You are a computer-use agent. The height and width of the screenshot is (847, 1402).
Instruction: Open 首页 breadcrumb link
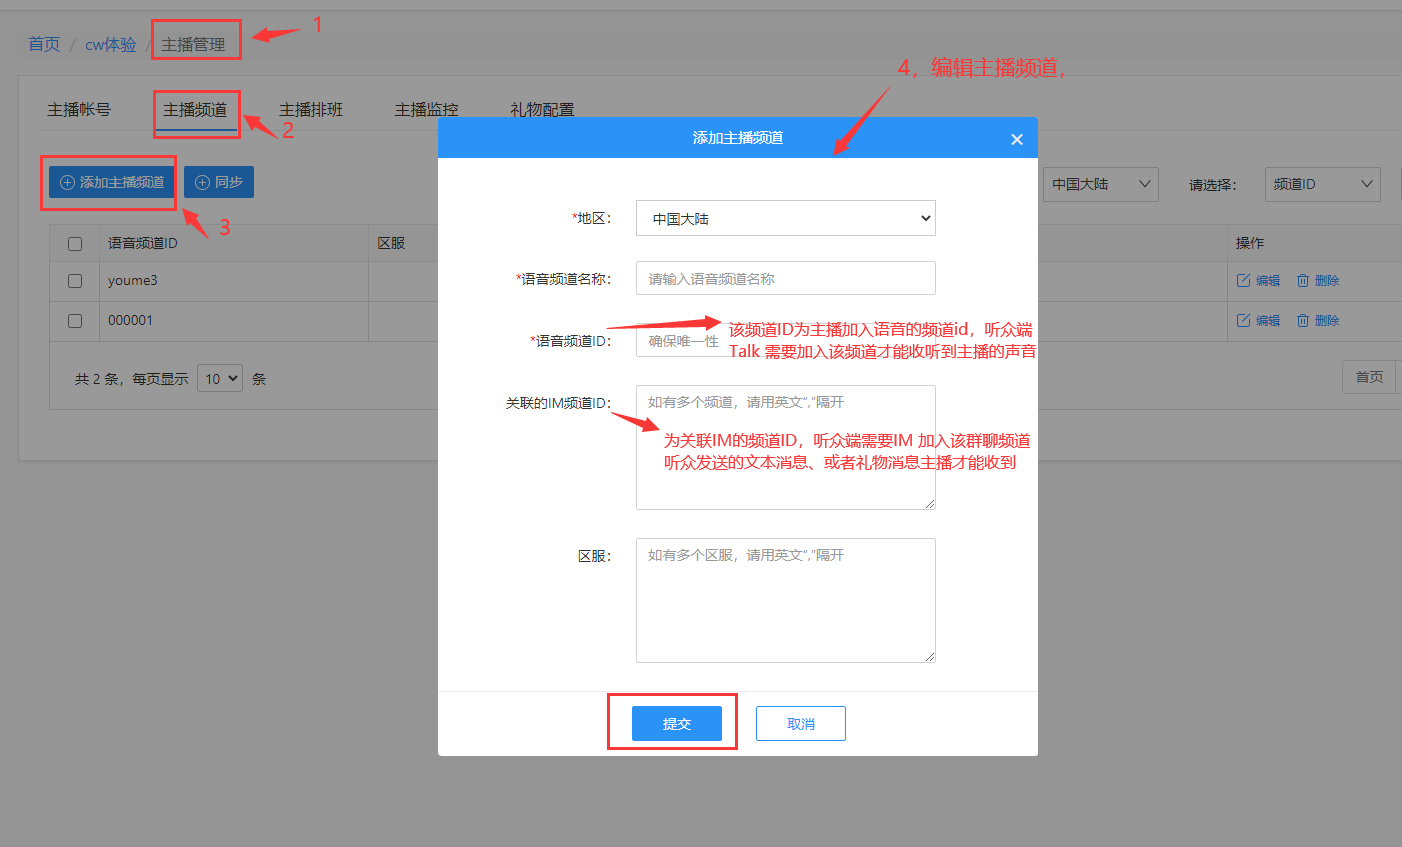pos(44,44)
